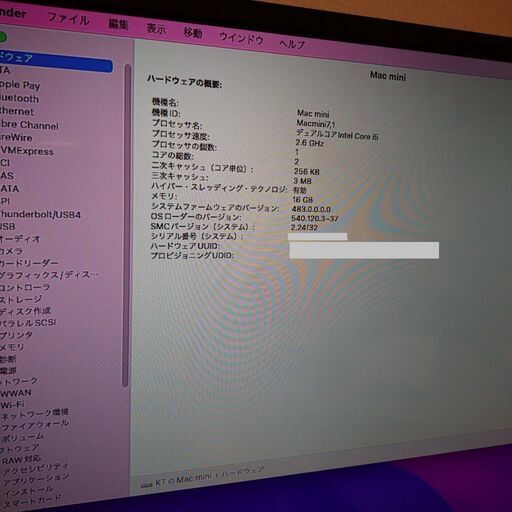Select WWAN in the sidebar
Screen dimensions: 512x512
pos(16,393)
